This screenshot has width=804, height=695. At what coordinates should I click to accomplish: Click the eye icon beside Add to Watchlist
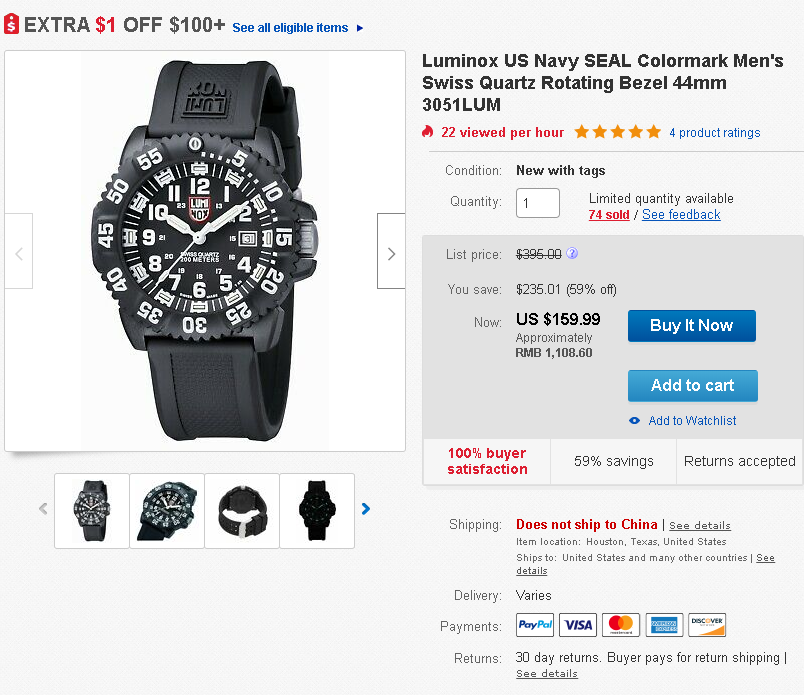[x=634, y=421]
